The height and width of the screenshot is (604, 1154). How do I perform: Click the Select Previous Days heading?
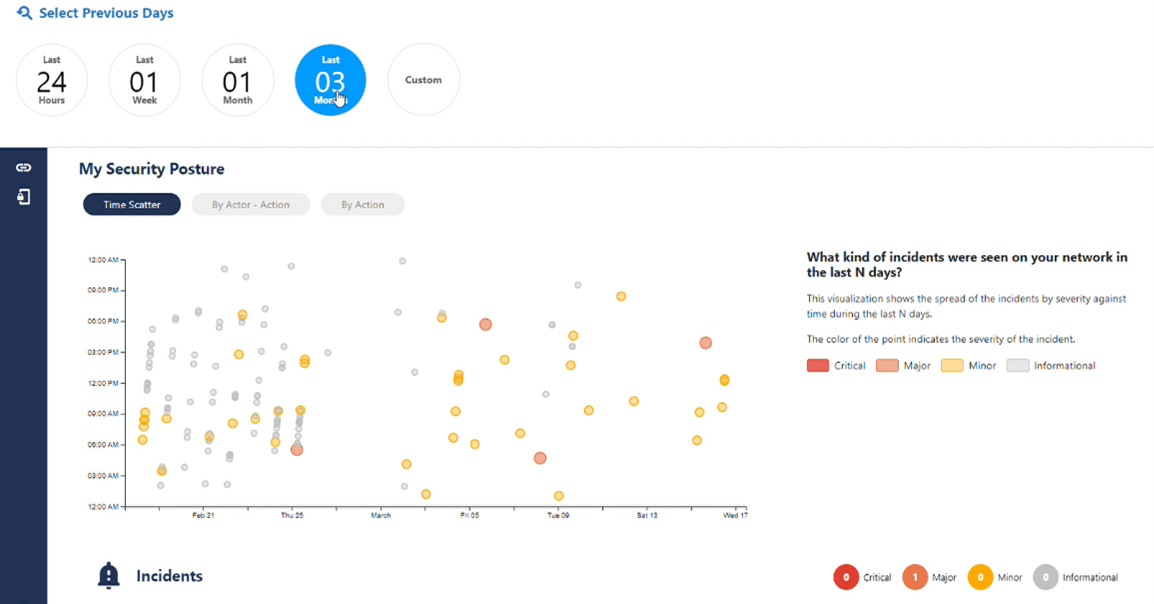click(x=106, y=13)
